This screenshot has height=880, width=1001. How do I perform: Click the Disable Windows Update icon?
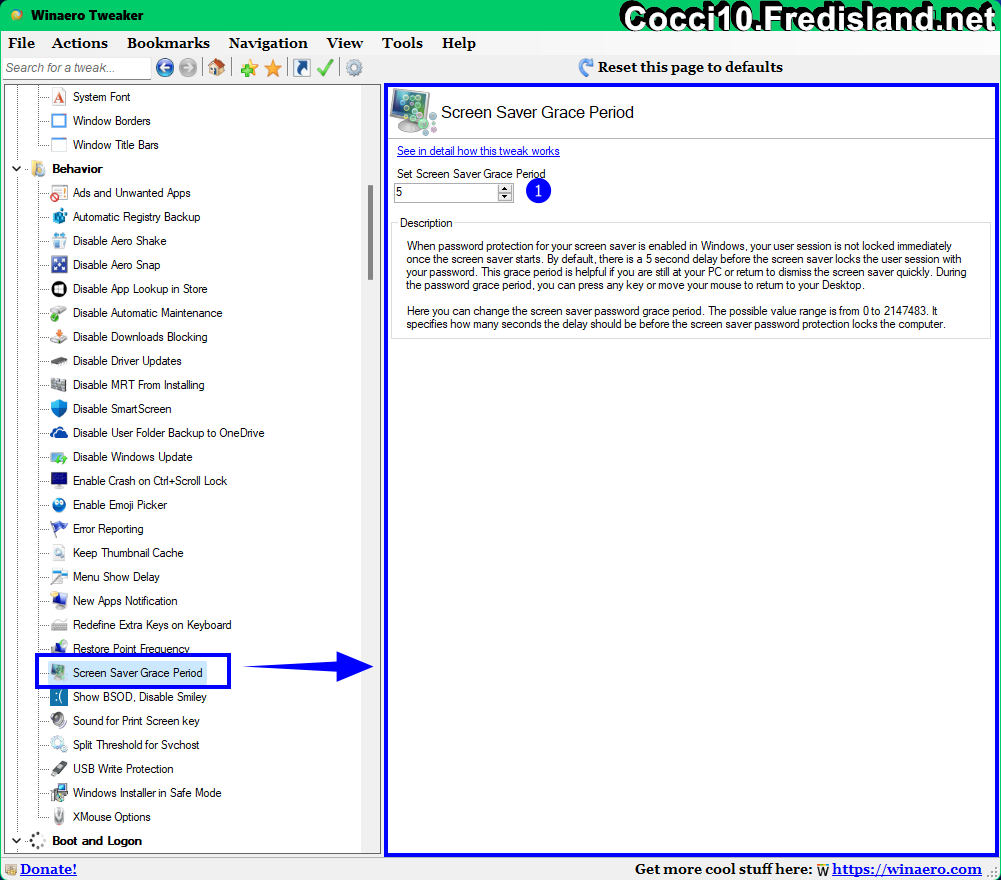[59, 457]
